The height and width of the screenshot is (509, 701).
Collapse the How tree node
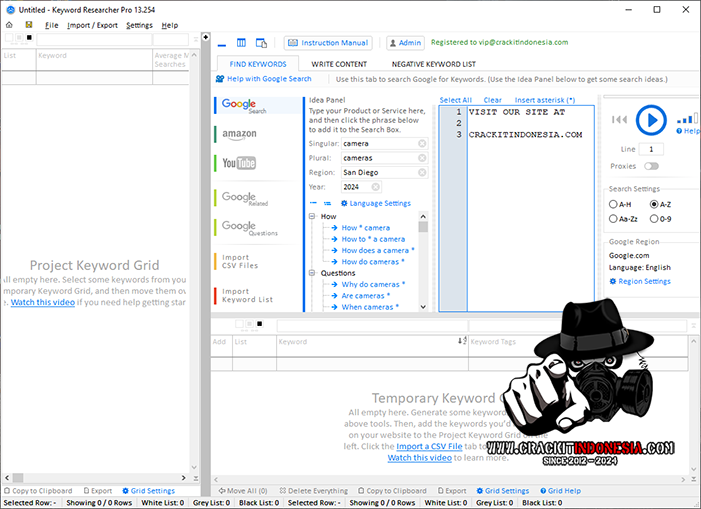pyautogui.click(x=312, y=216)
